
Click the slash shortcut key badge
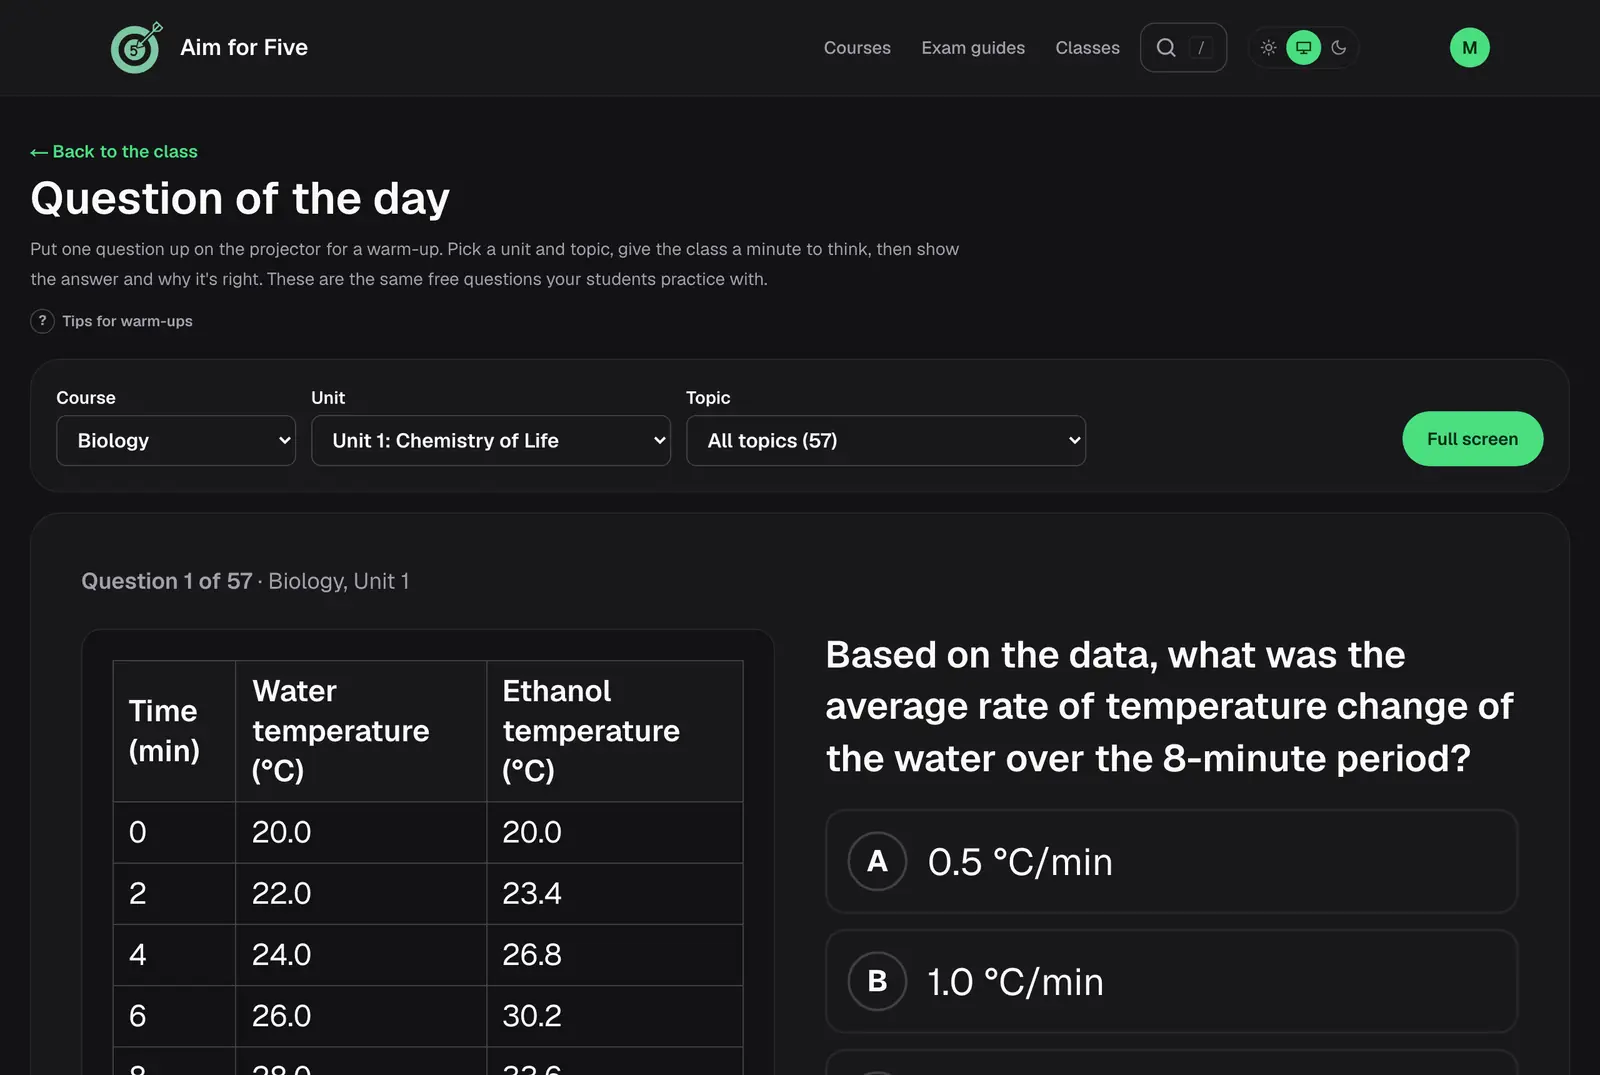[1201, 47]
